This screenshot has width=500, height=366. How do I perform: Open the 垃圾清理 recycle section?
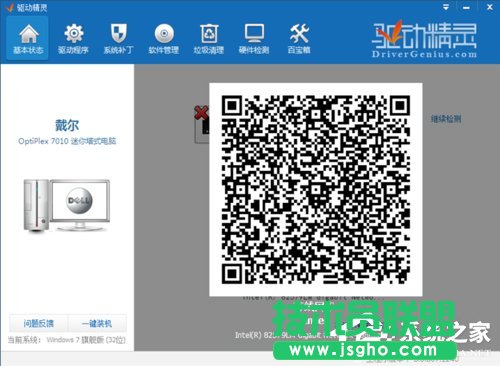pyautogui.click(x=209, y=39)
